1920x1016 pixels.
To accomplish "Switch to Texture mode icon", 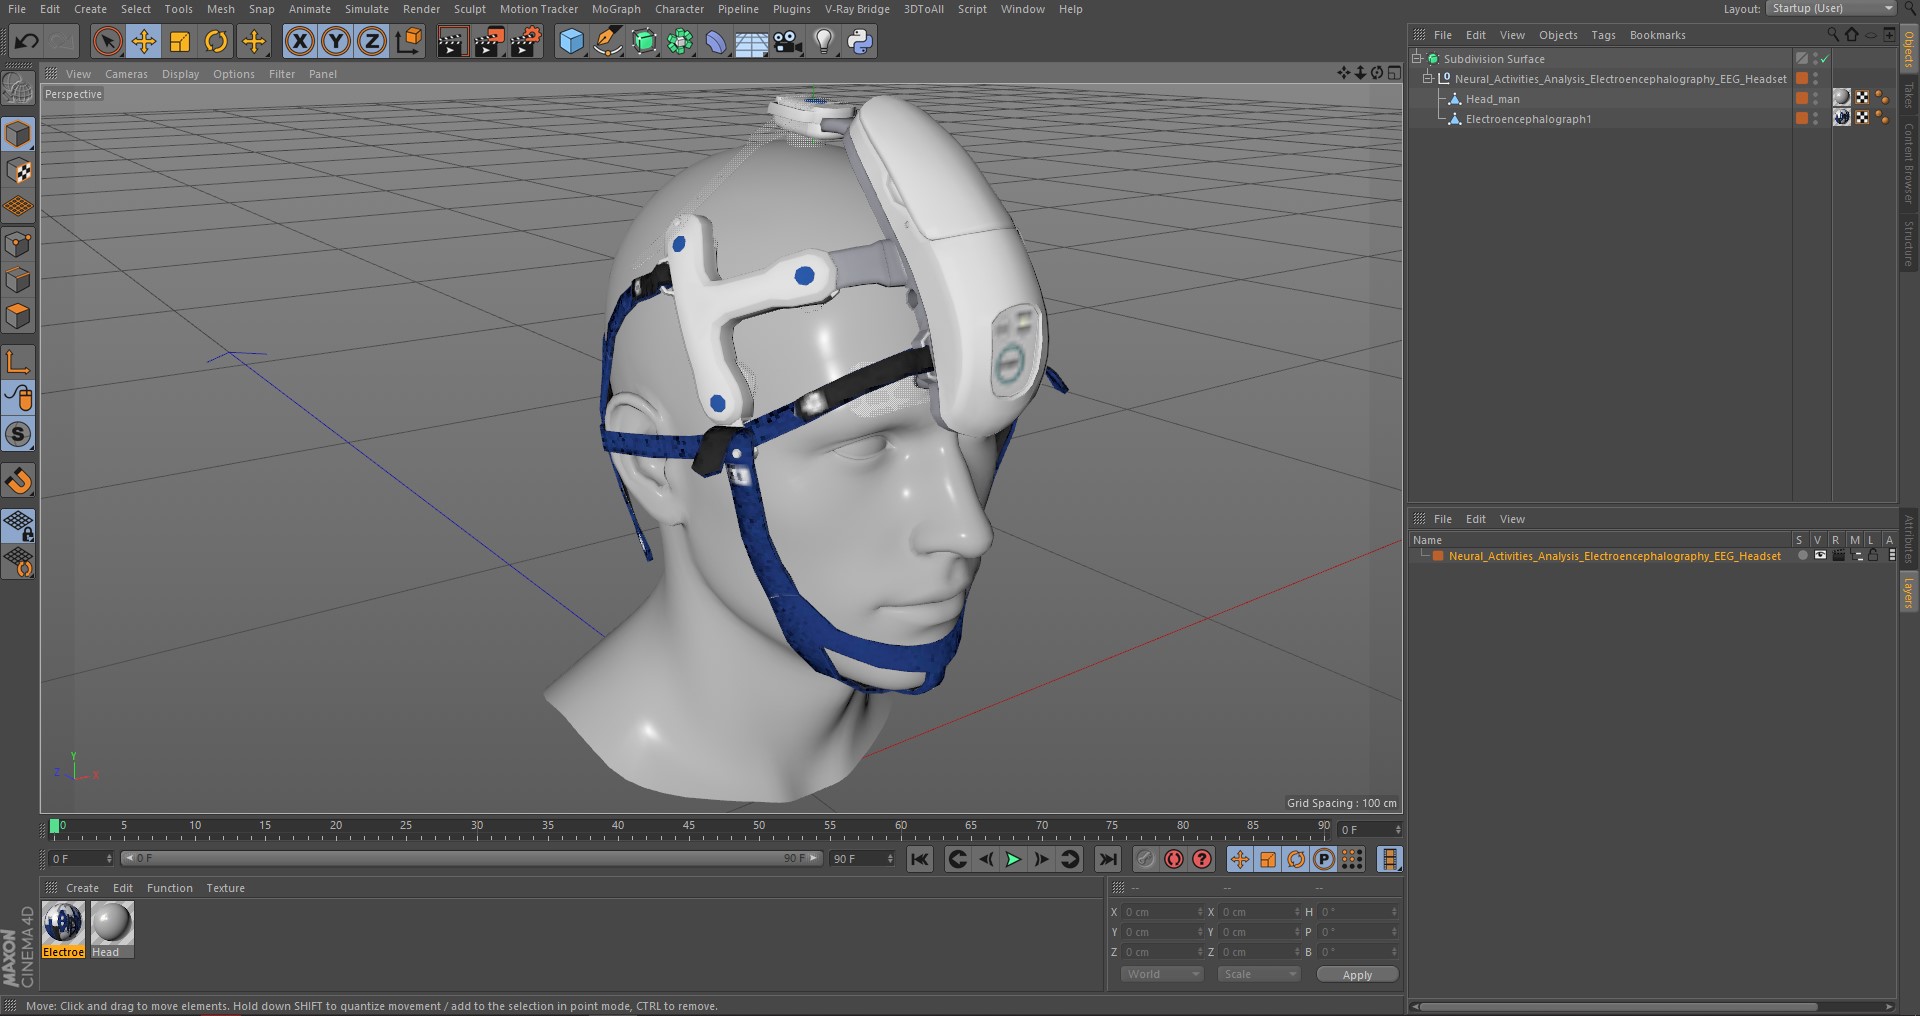I will click(18, 171).
